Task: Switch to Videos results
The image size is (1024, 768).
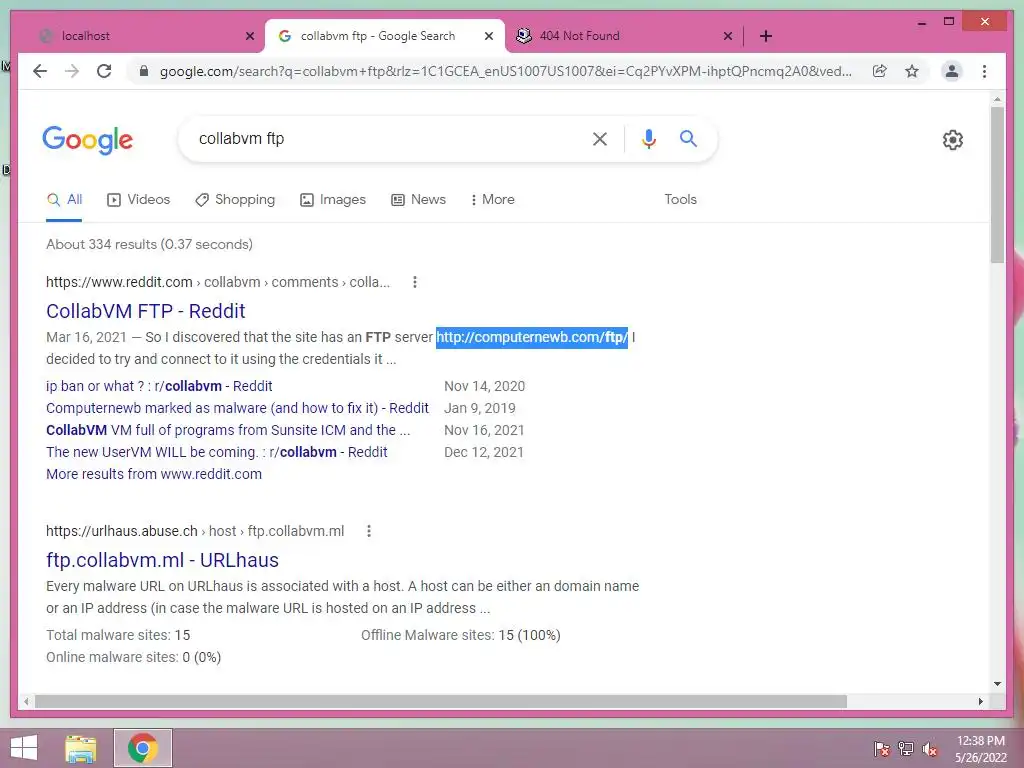Action: (x=138, y=200)
